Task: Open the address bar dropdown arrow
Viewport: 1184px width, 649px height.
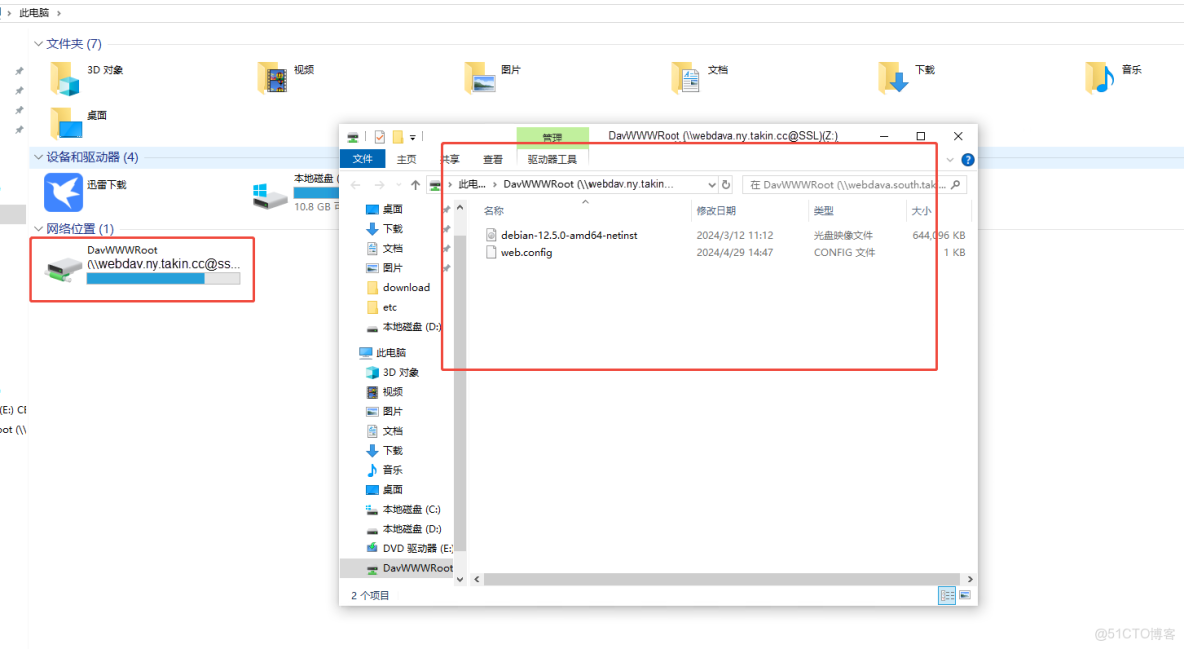Action: click(714, 184)
